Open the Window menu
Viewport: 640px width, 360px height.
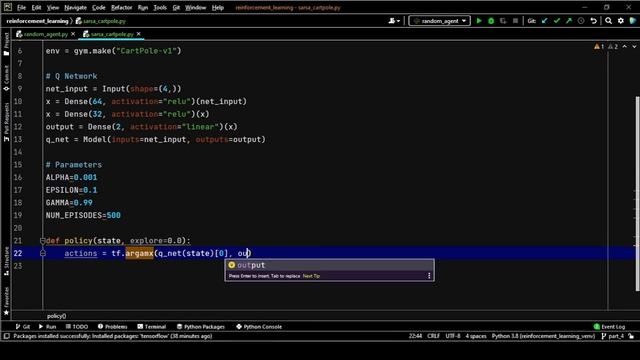[196, 7]
